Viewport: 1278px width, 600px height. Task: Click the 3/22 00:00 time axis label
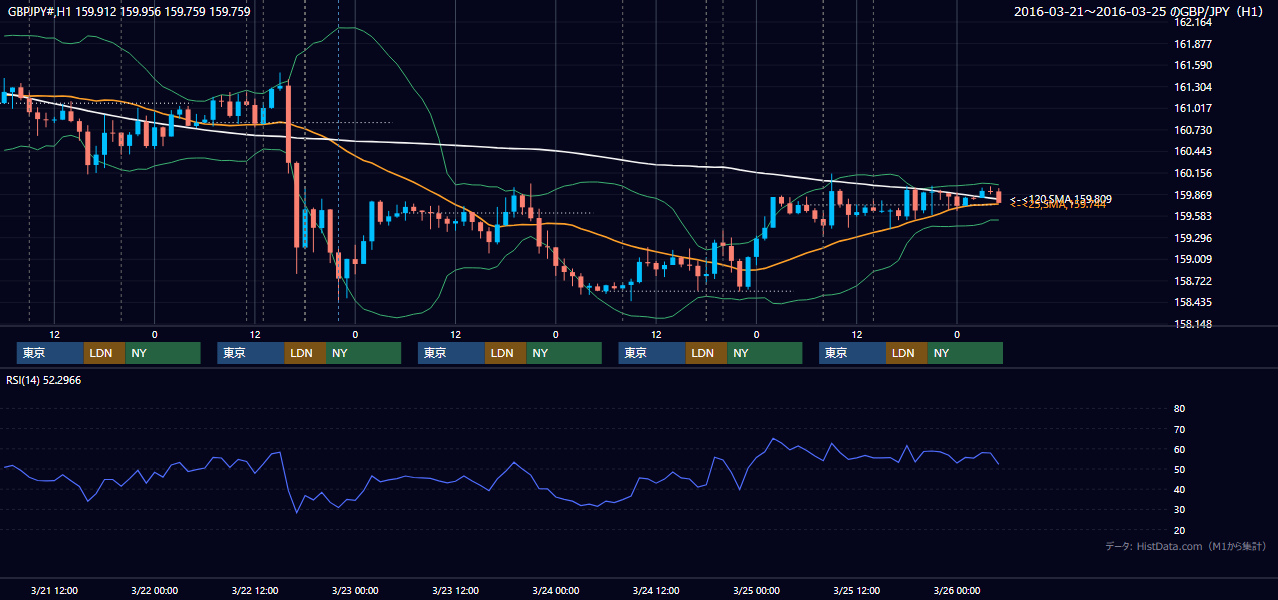154,590
